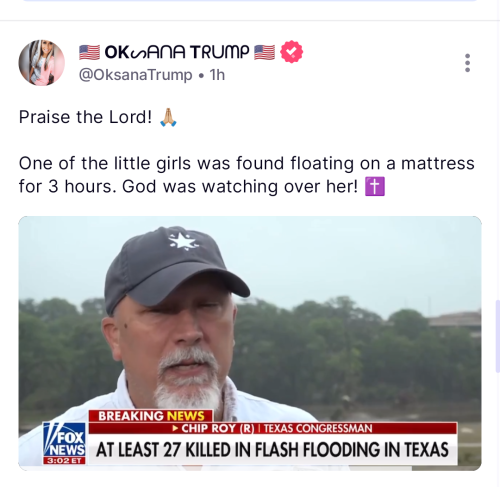The width and height of the screenshot is (500, 487).
Task: Click the US flag emoji before the name
Action: [89, 52]
